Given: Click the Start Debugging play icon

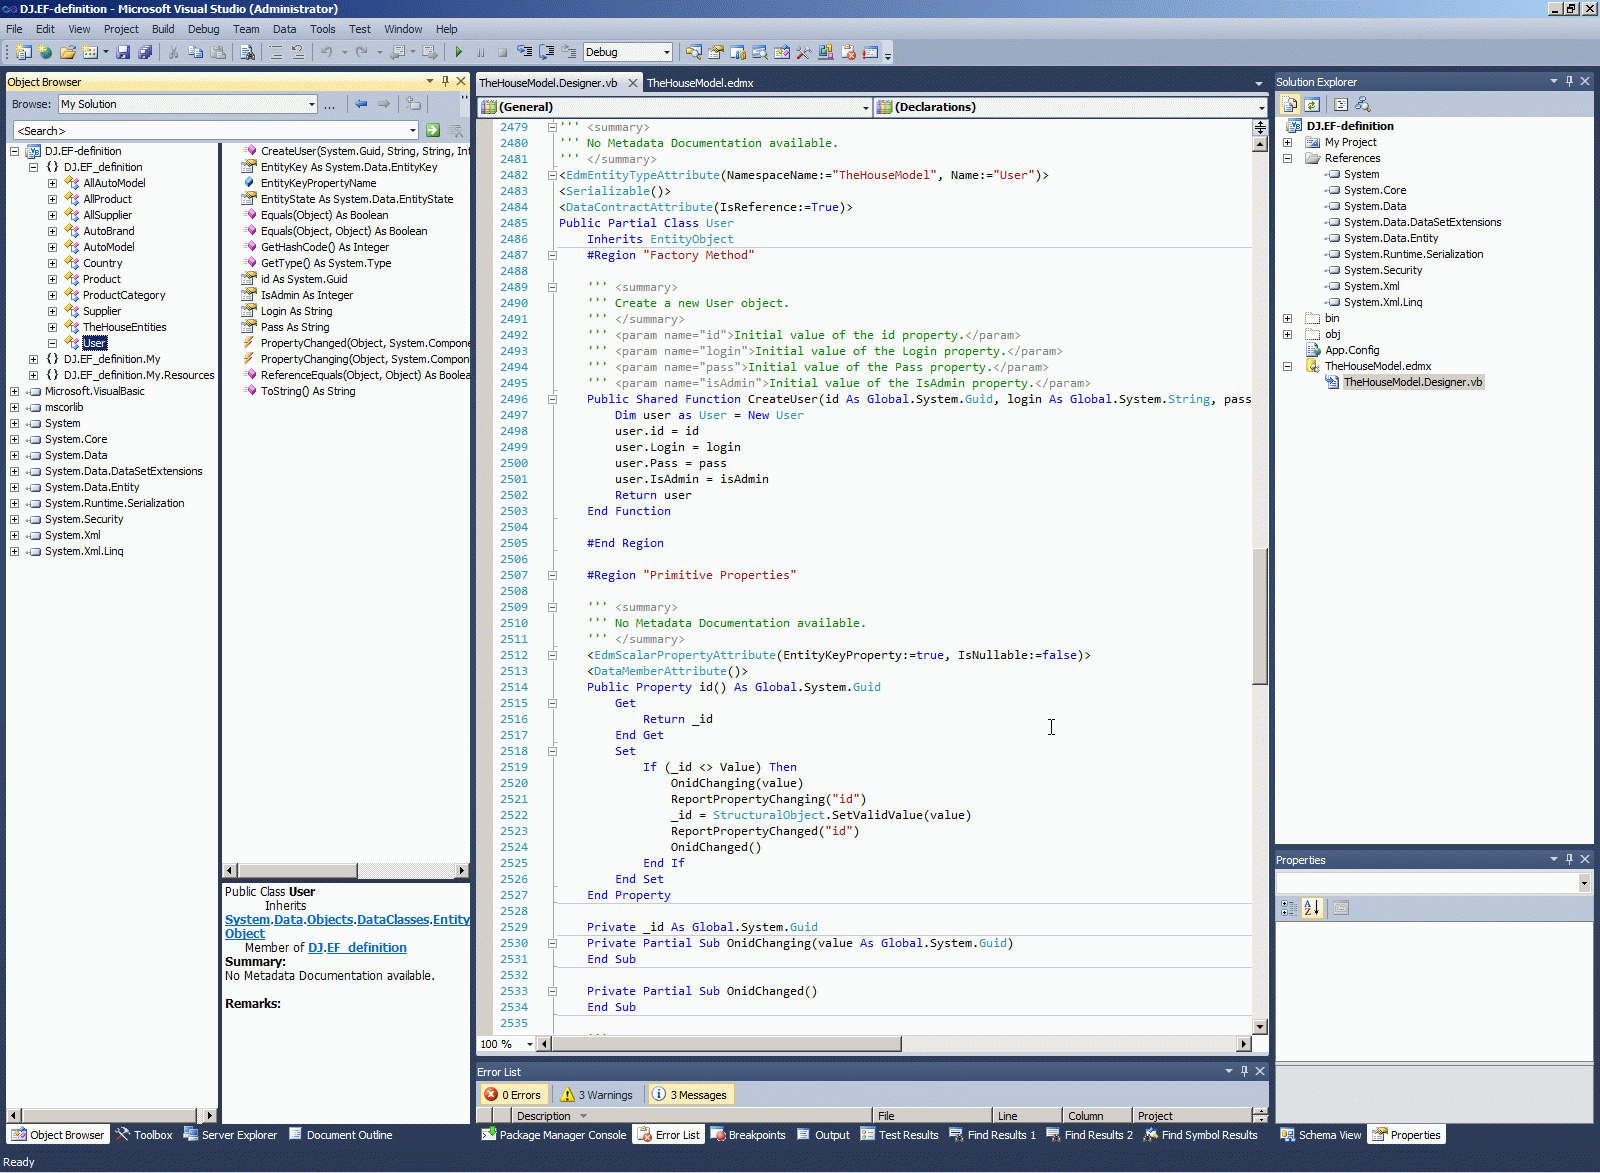Looking at the screenshot, I should pyautogui.click(x=458, y=52).
